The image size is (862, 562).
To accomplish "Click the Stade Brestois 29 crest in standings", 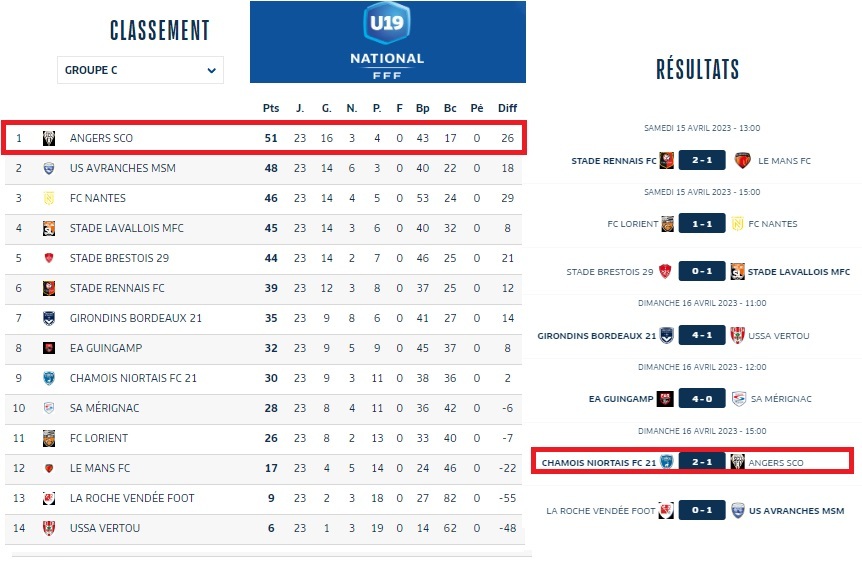I will tap(48, 258).
